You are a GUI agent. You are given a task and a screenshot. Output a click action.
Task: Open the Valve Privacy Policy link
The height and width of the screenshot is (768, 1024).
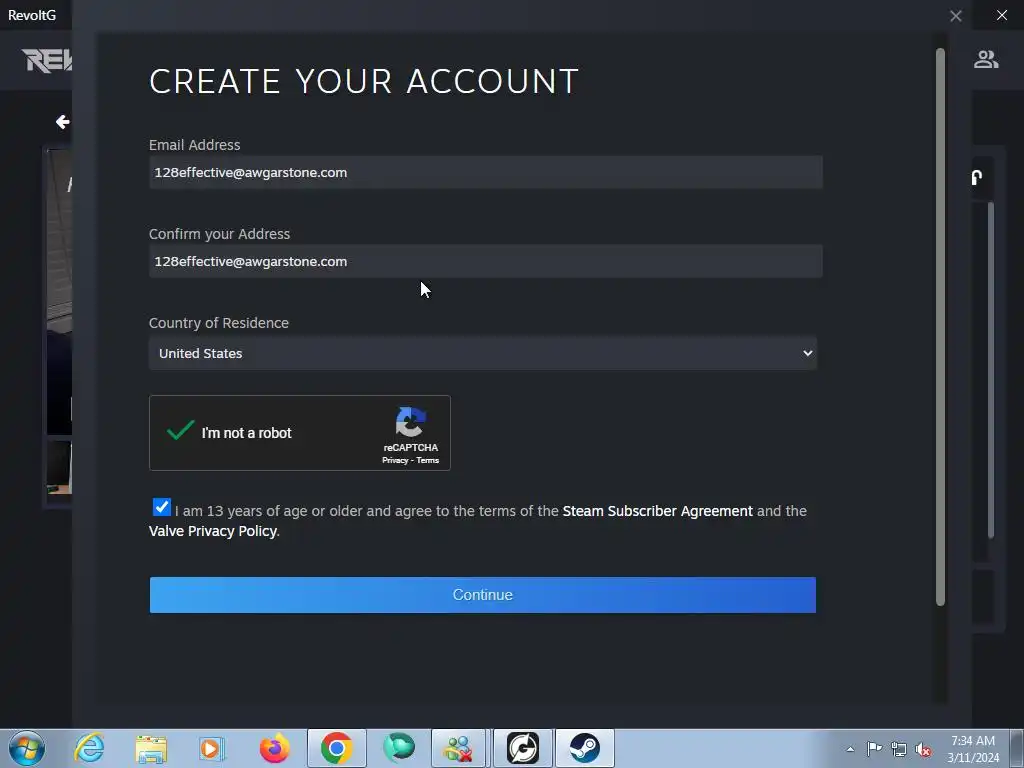213,531
